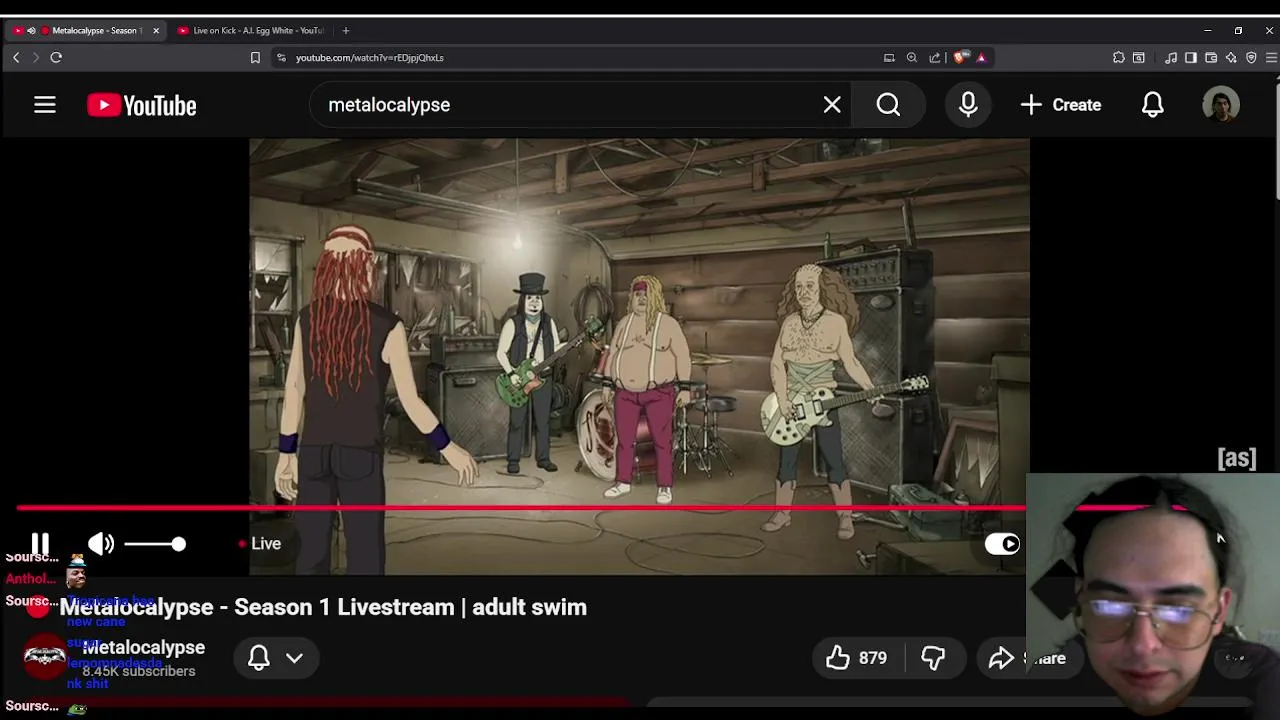Viewport: 1280px width, 720px height.
Task: Expand the subscription notification dropdown chevron
Action: pos(294,658)
